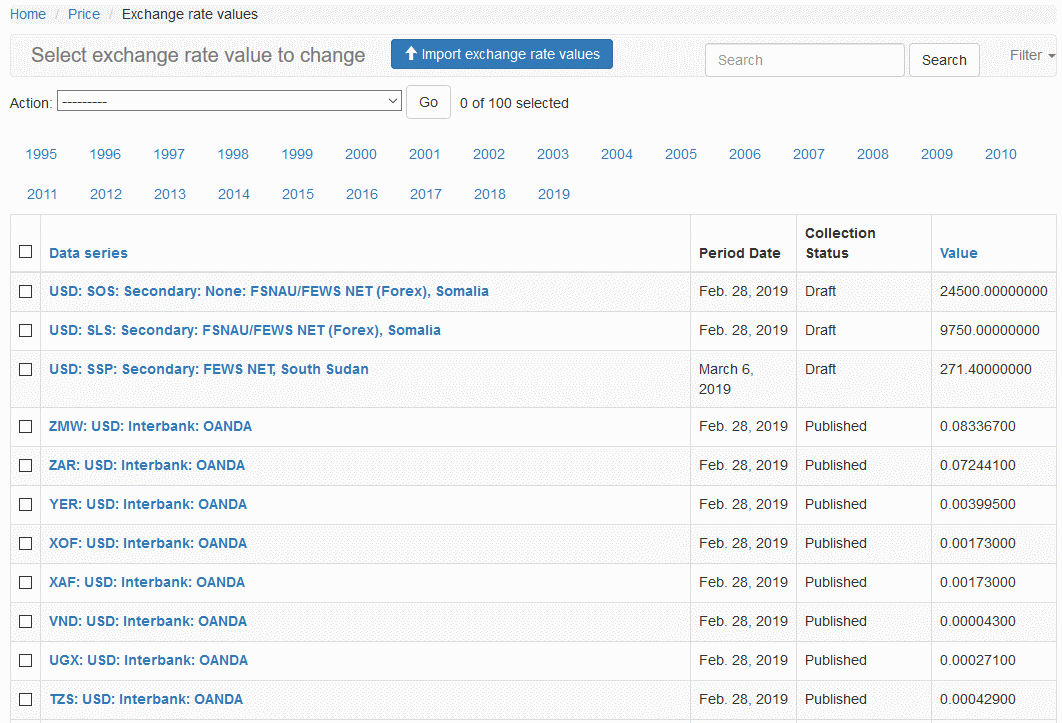1062x723 pixels.
Task: Sort by the Data series column header
Action: click(88, 253)
